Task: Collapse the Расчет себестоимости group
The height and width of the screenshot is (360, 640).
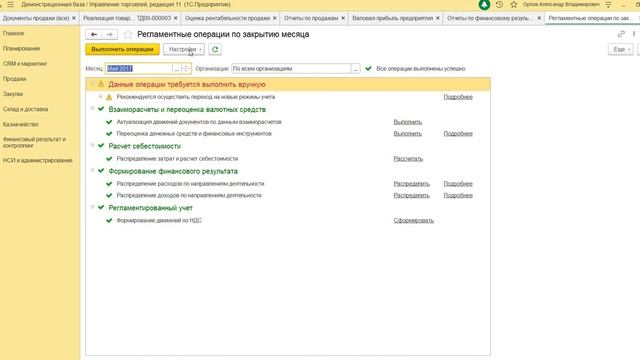Action: coord(92,145)
